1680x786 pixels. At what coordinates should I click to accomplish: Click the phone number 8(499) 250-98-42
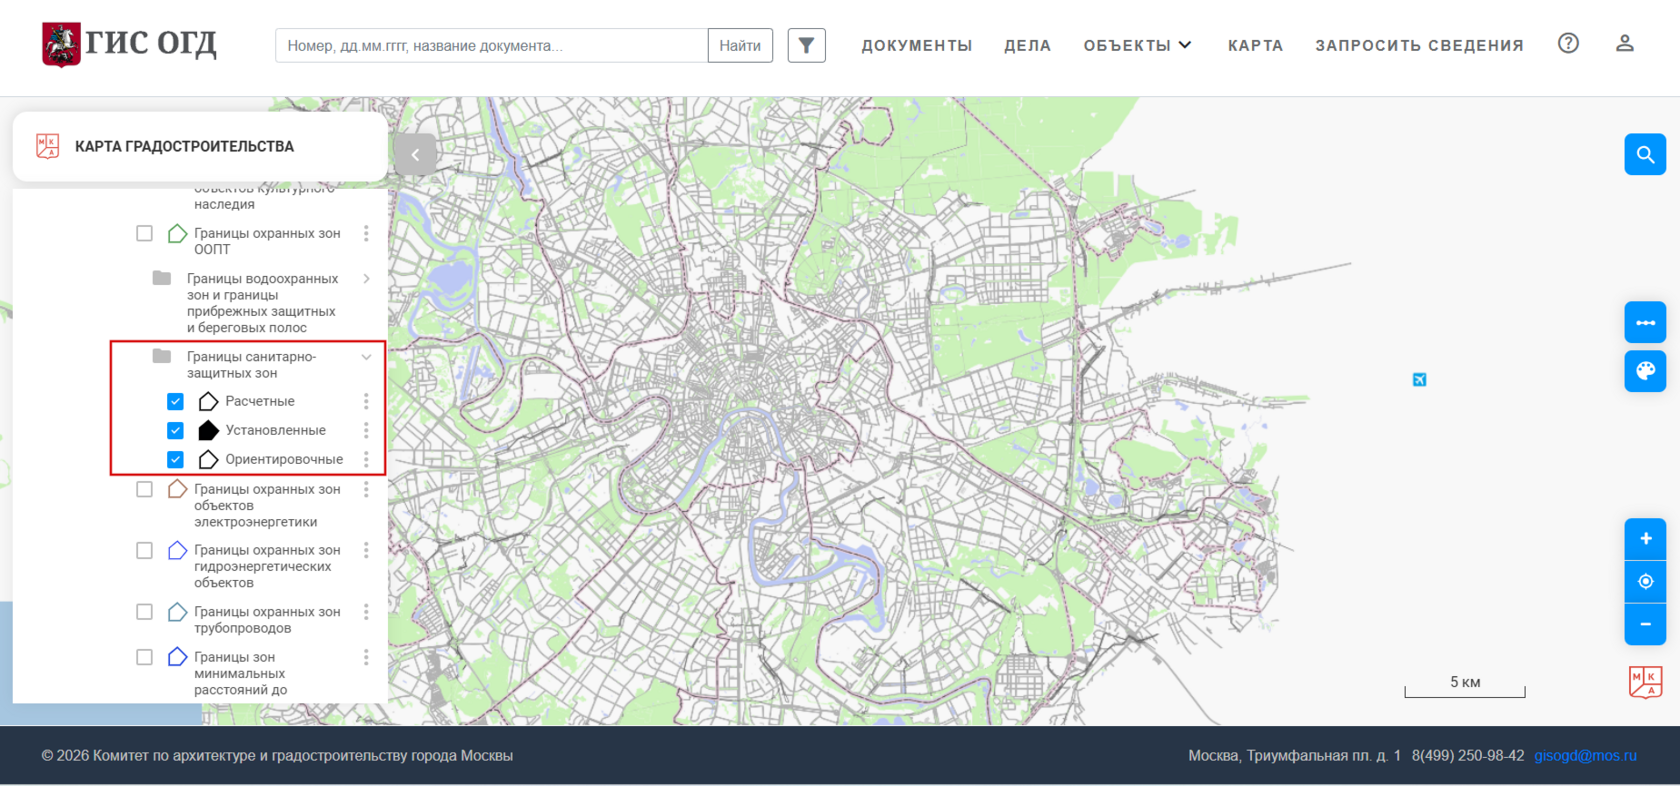click(x=1468, y=755)
